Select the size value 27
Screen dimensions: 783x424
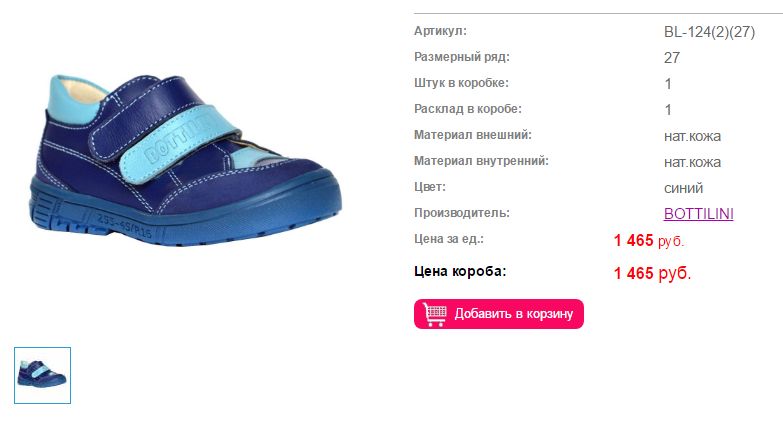pyautogui.click(x=672, y=58)
